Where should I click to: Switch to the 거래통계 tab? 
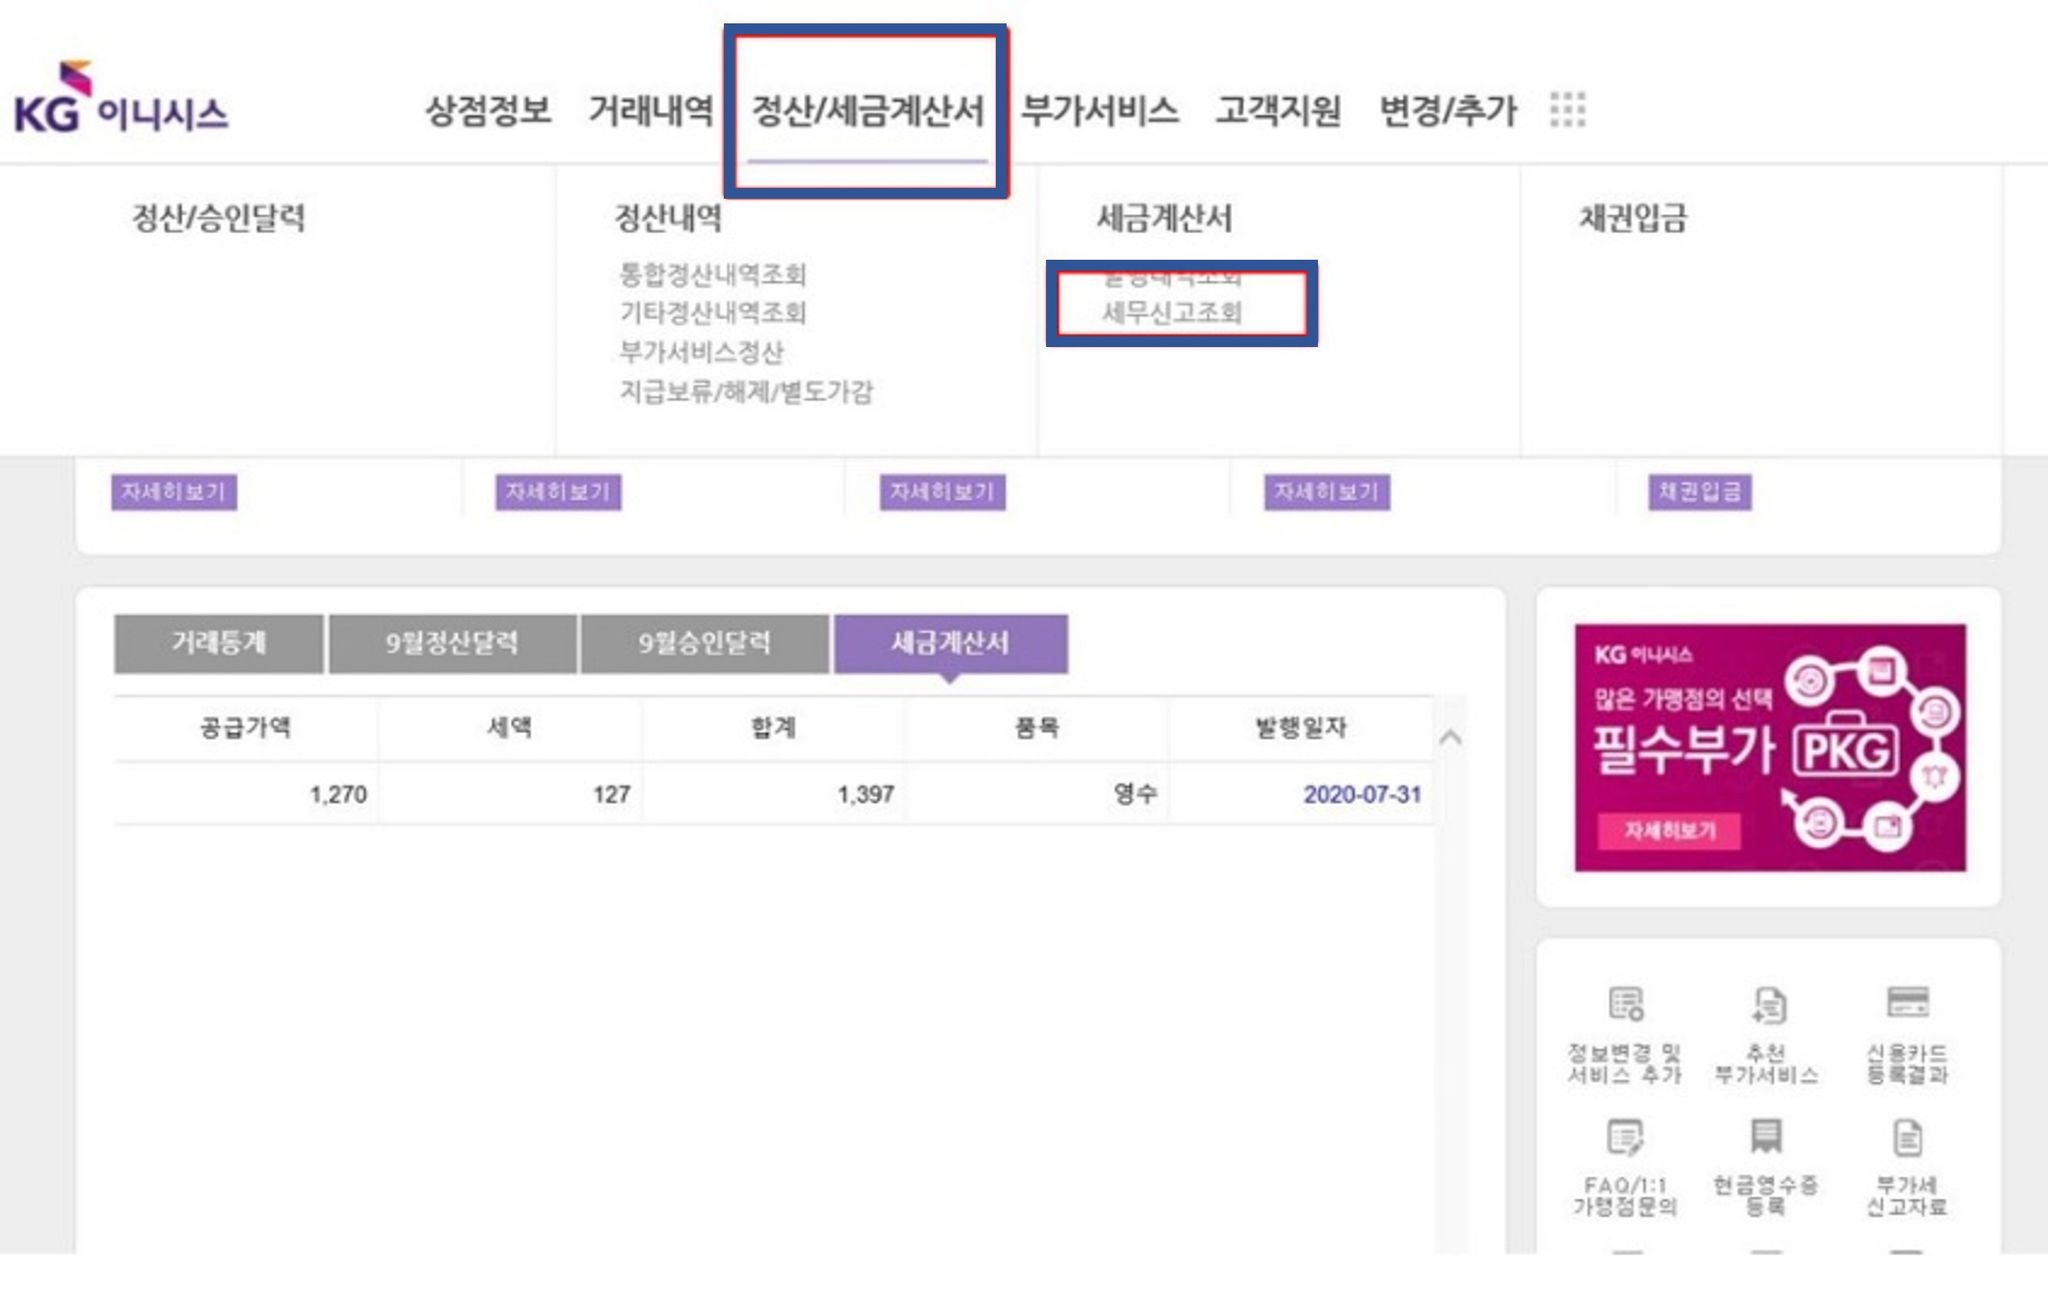click(219, 643)
